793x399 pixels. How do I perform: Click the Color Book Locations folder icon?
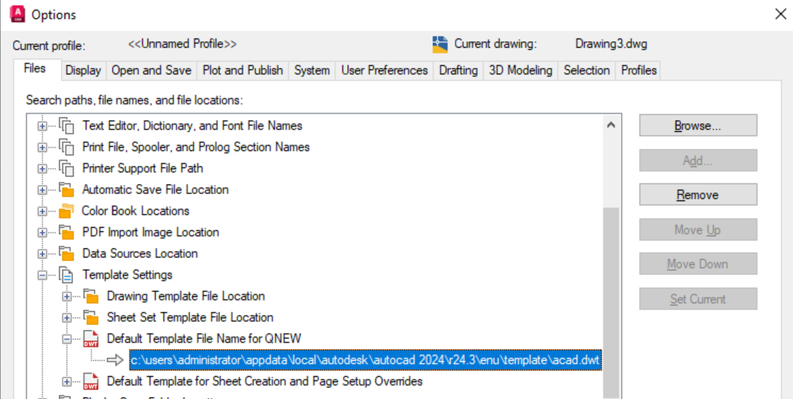point(66,211)
